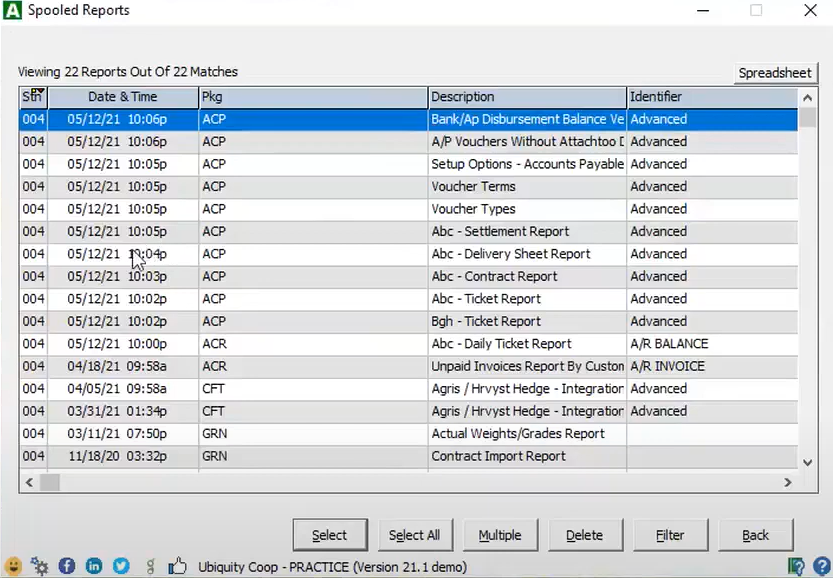
Task: Open the Spreadsheet view
Action: pos(775,72)
